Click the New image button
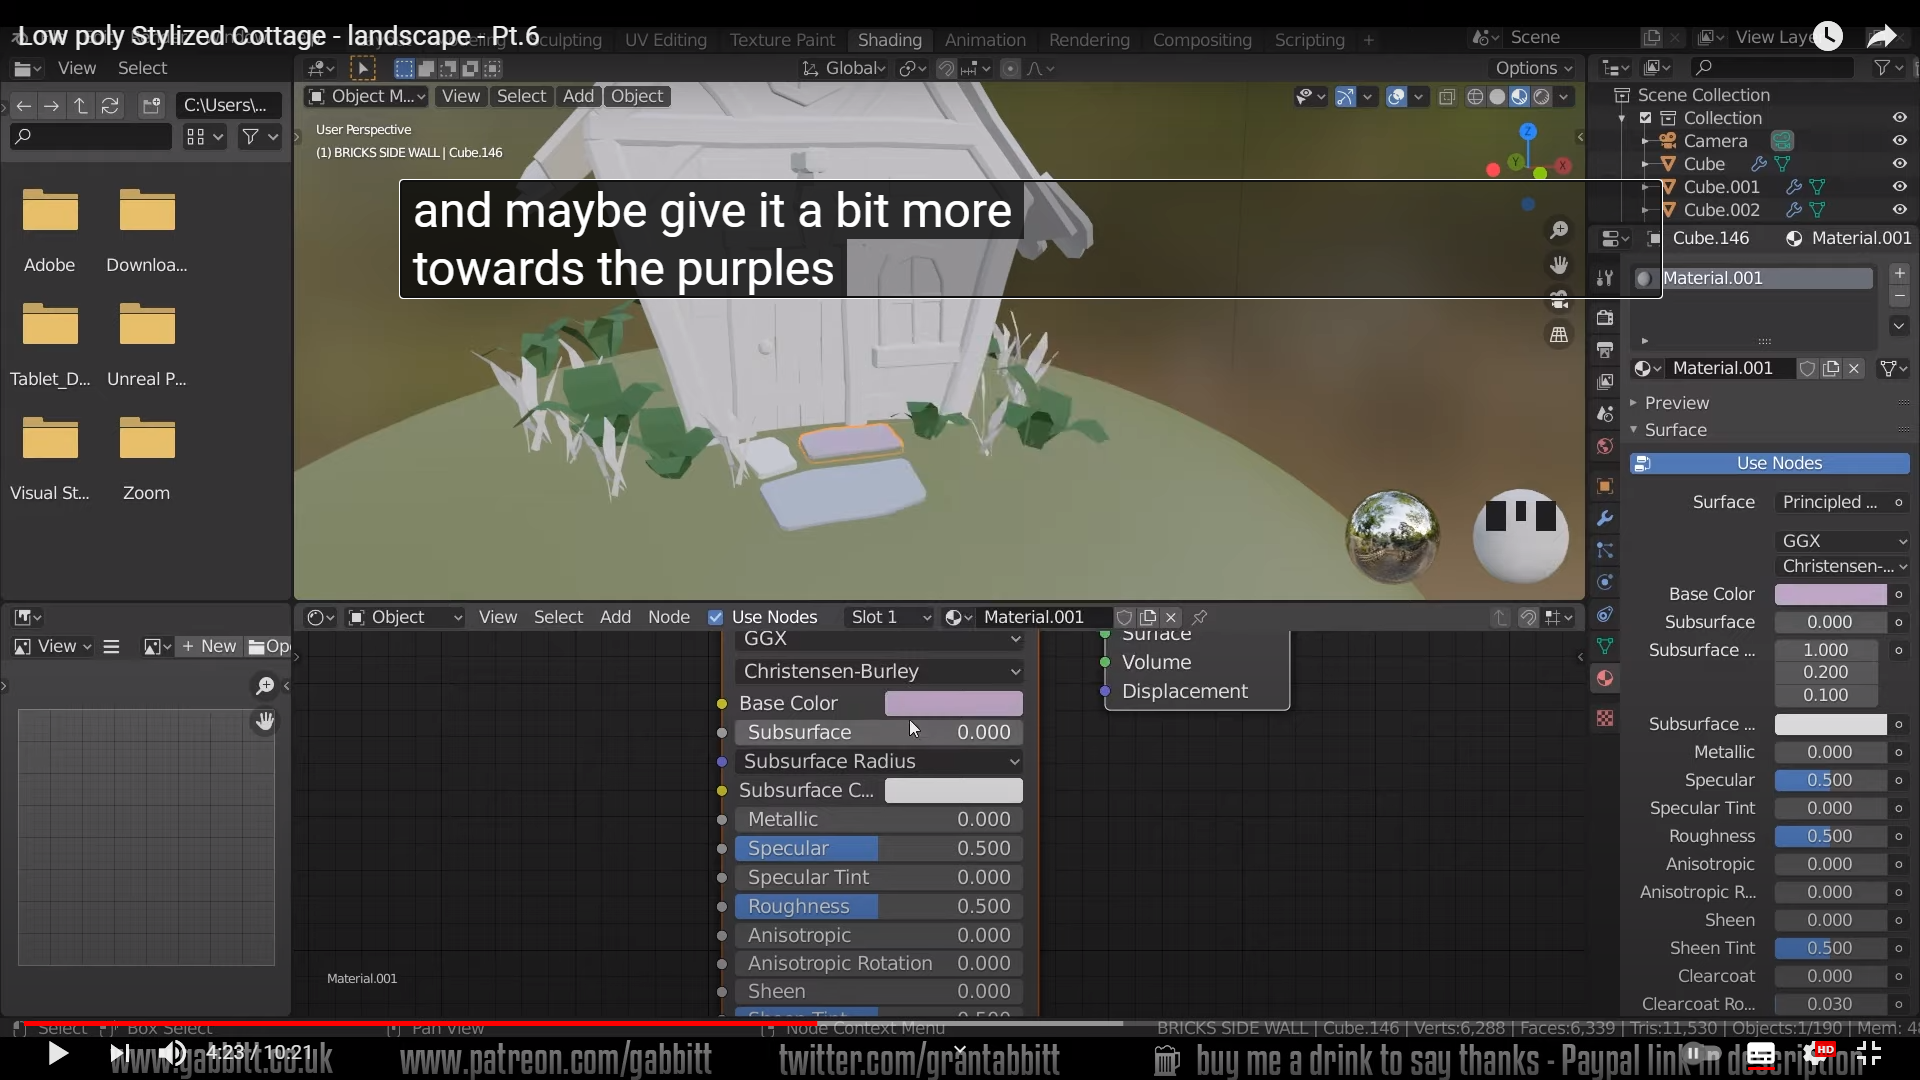This screenshot has height=1080, width=1920. (x=209, y=646)
